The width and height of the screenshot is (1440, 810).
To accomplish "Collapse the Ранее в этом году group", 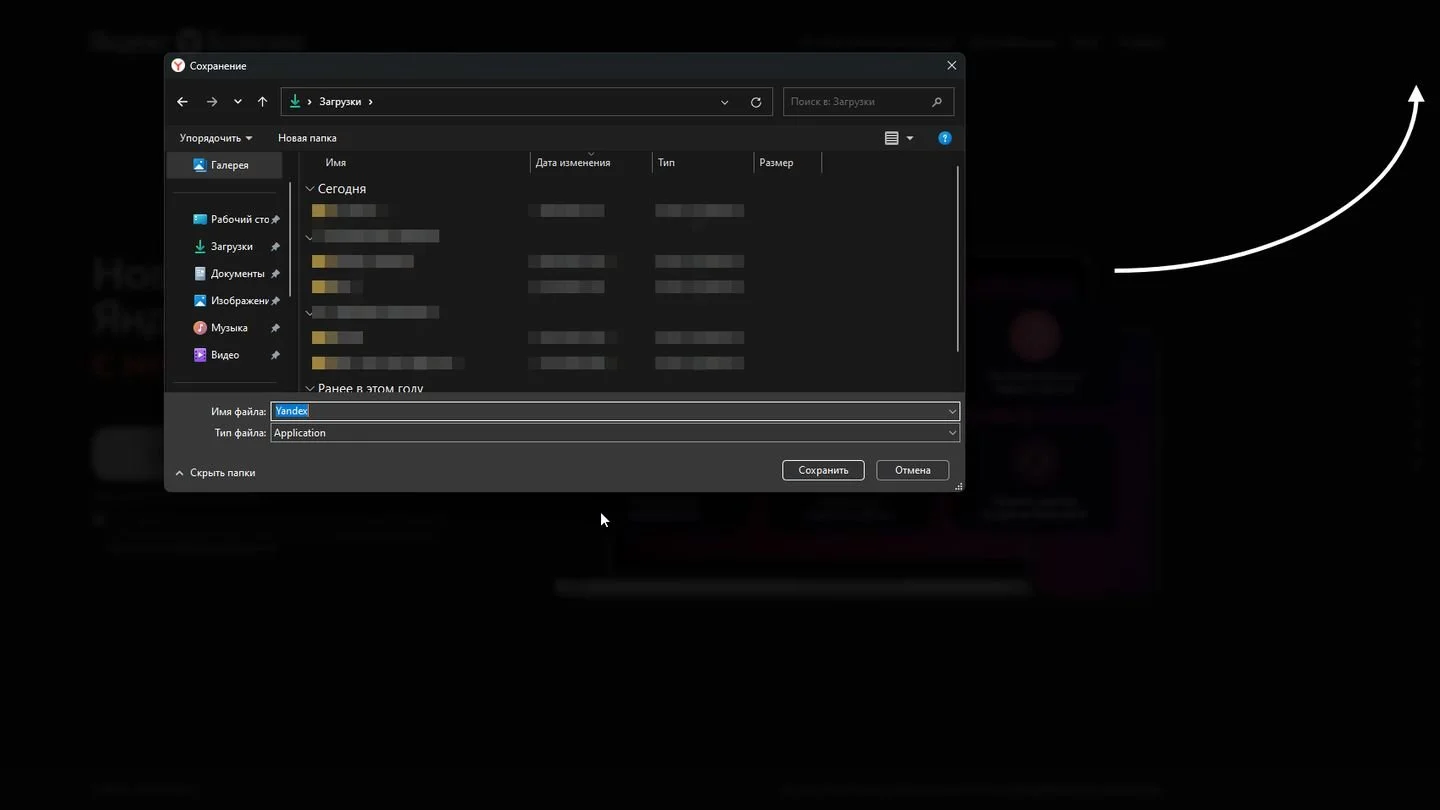I will pyautogui.click(x=310, y=388).
